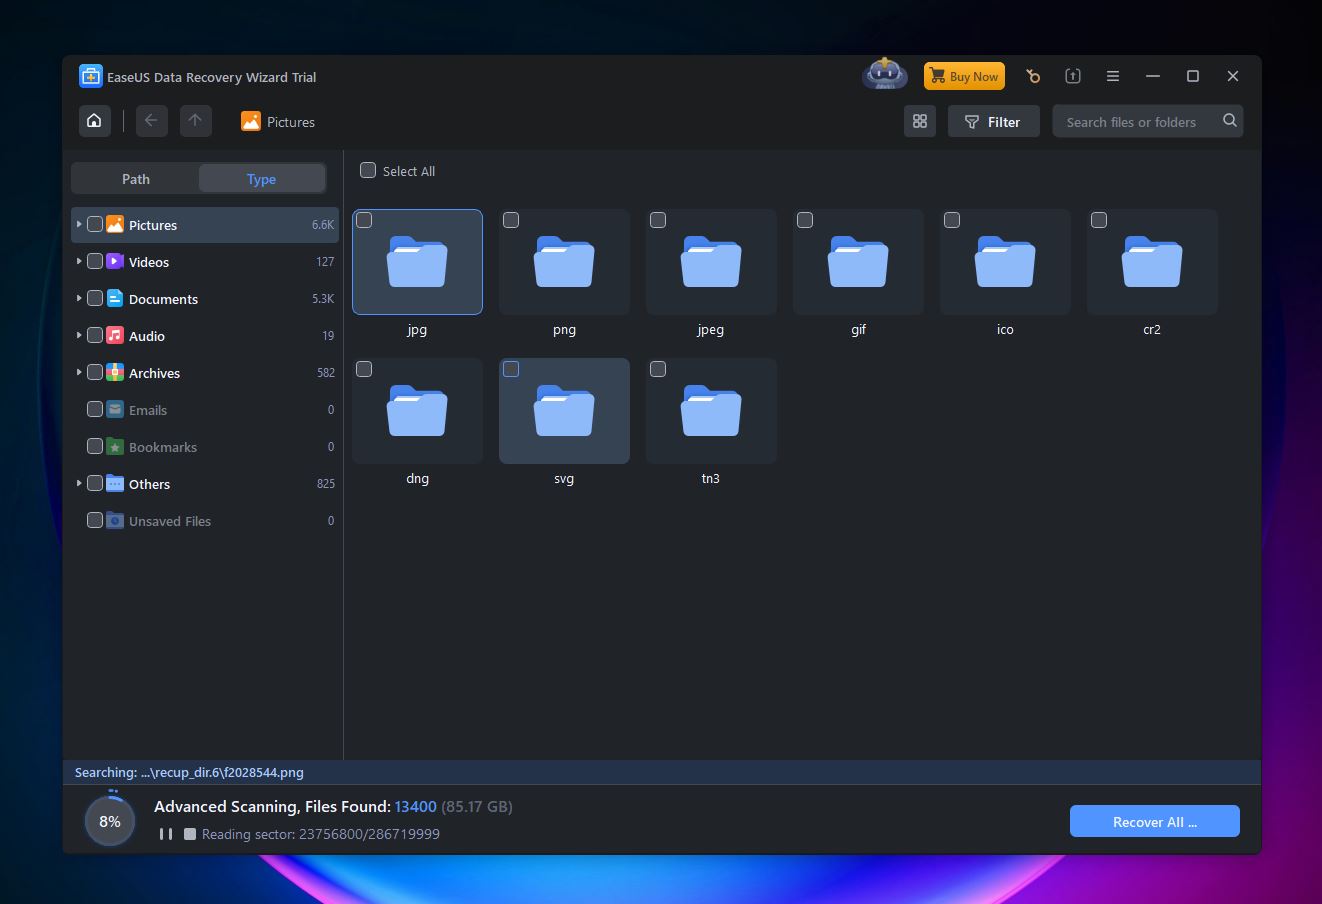
Task: Click the EaseUS app logo icon
Action: point(90,76)
